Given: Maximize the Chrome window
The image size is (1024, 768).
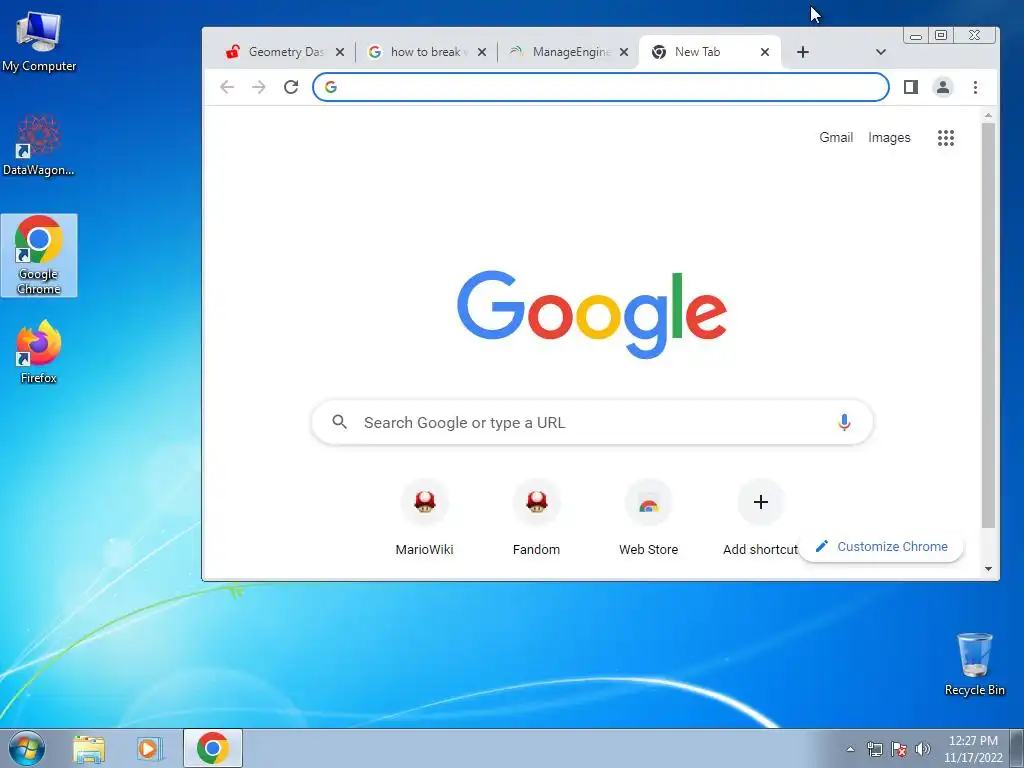Looking at the screenshot, I should 940,35.
